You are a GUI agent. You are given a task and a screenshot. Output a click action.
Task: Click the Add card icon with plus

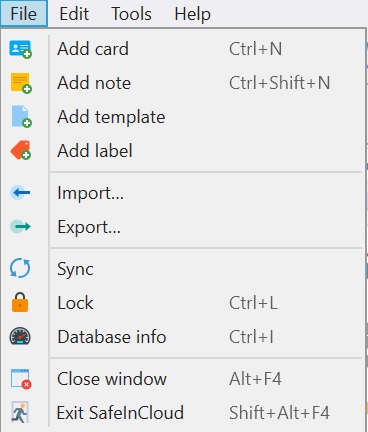[x=20, y=49]
